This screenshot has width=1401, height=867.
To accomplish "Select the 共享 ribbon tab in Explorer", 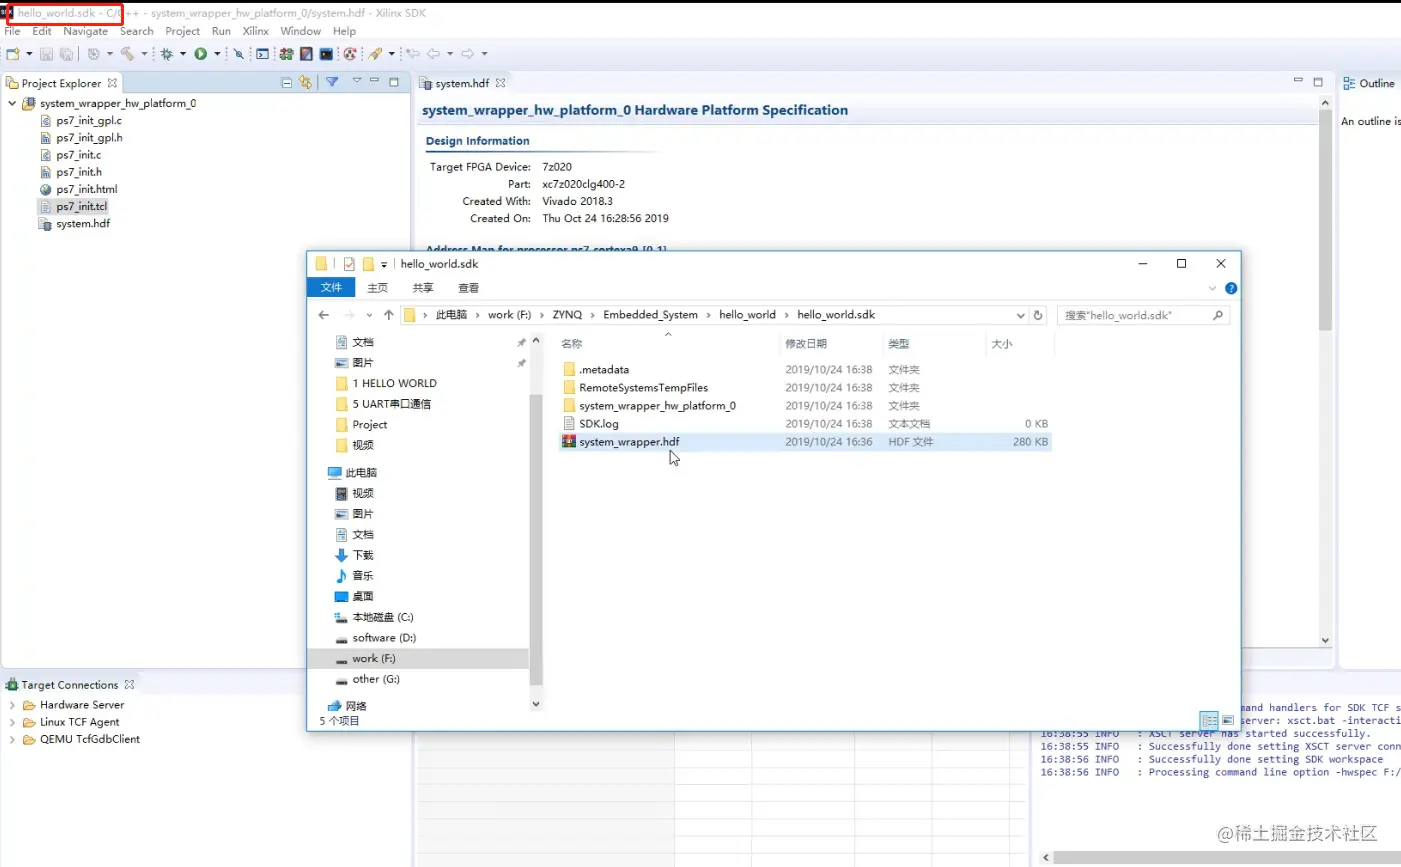I will [423, 288].
